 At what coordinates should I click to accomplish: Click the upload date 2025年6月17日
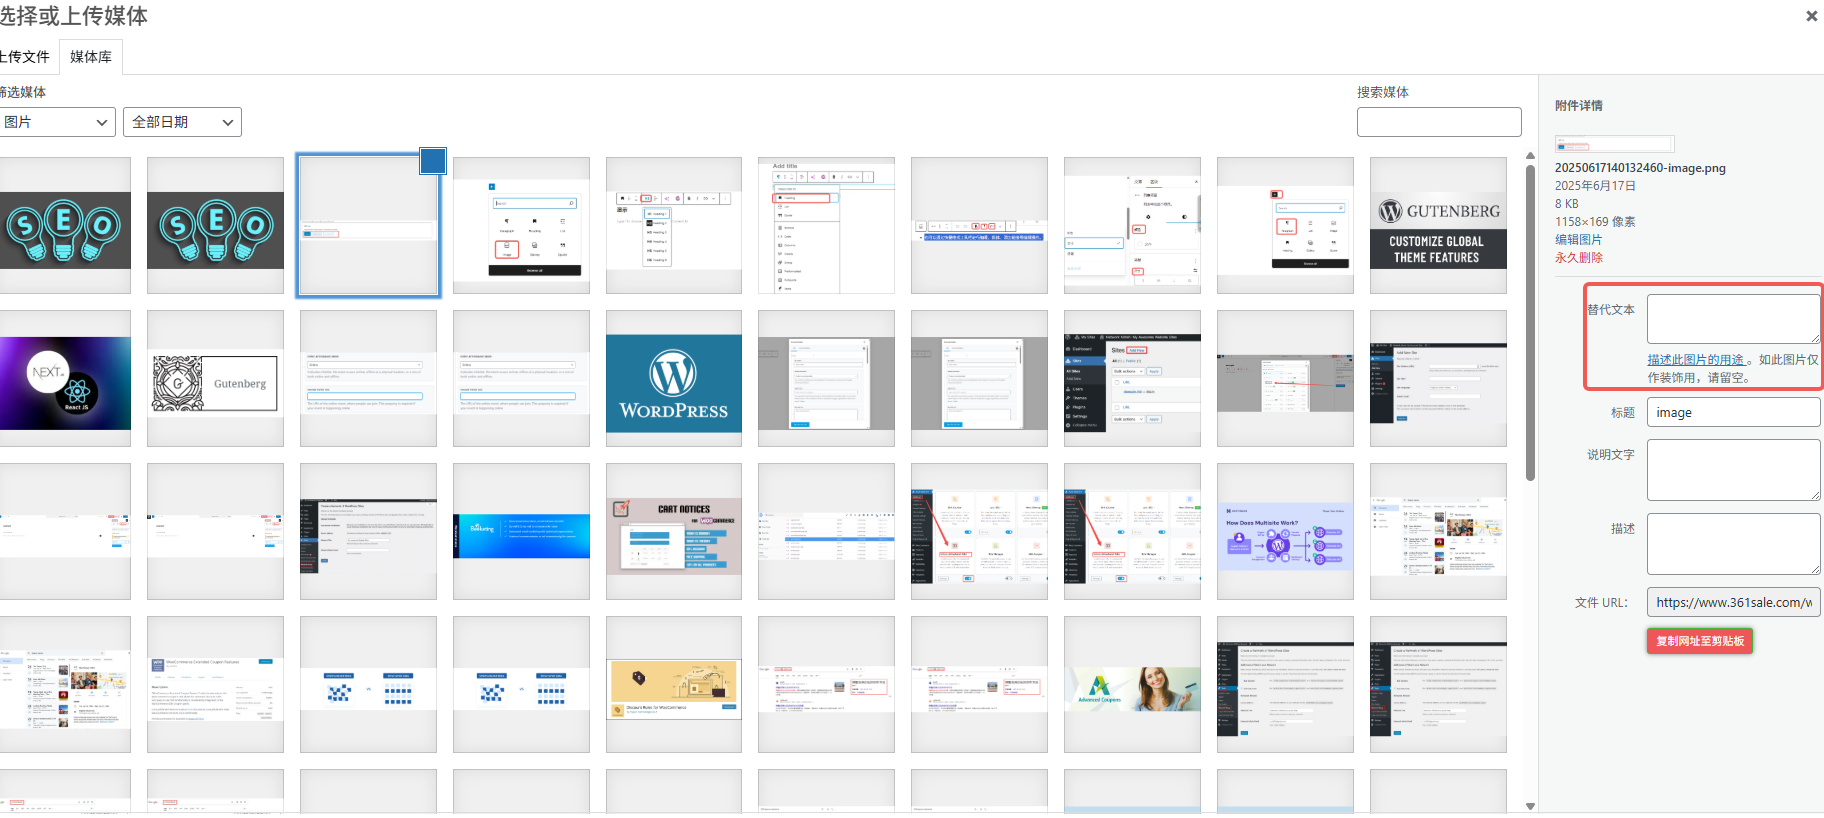1595,186
